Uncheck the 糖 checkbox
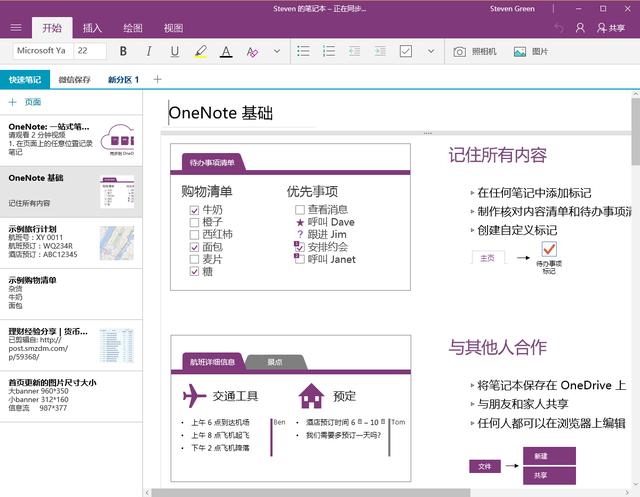Image resolution: width=640 pixels, height=497 pixels. [x=194, y=272]
